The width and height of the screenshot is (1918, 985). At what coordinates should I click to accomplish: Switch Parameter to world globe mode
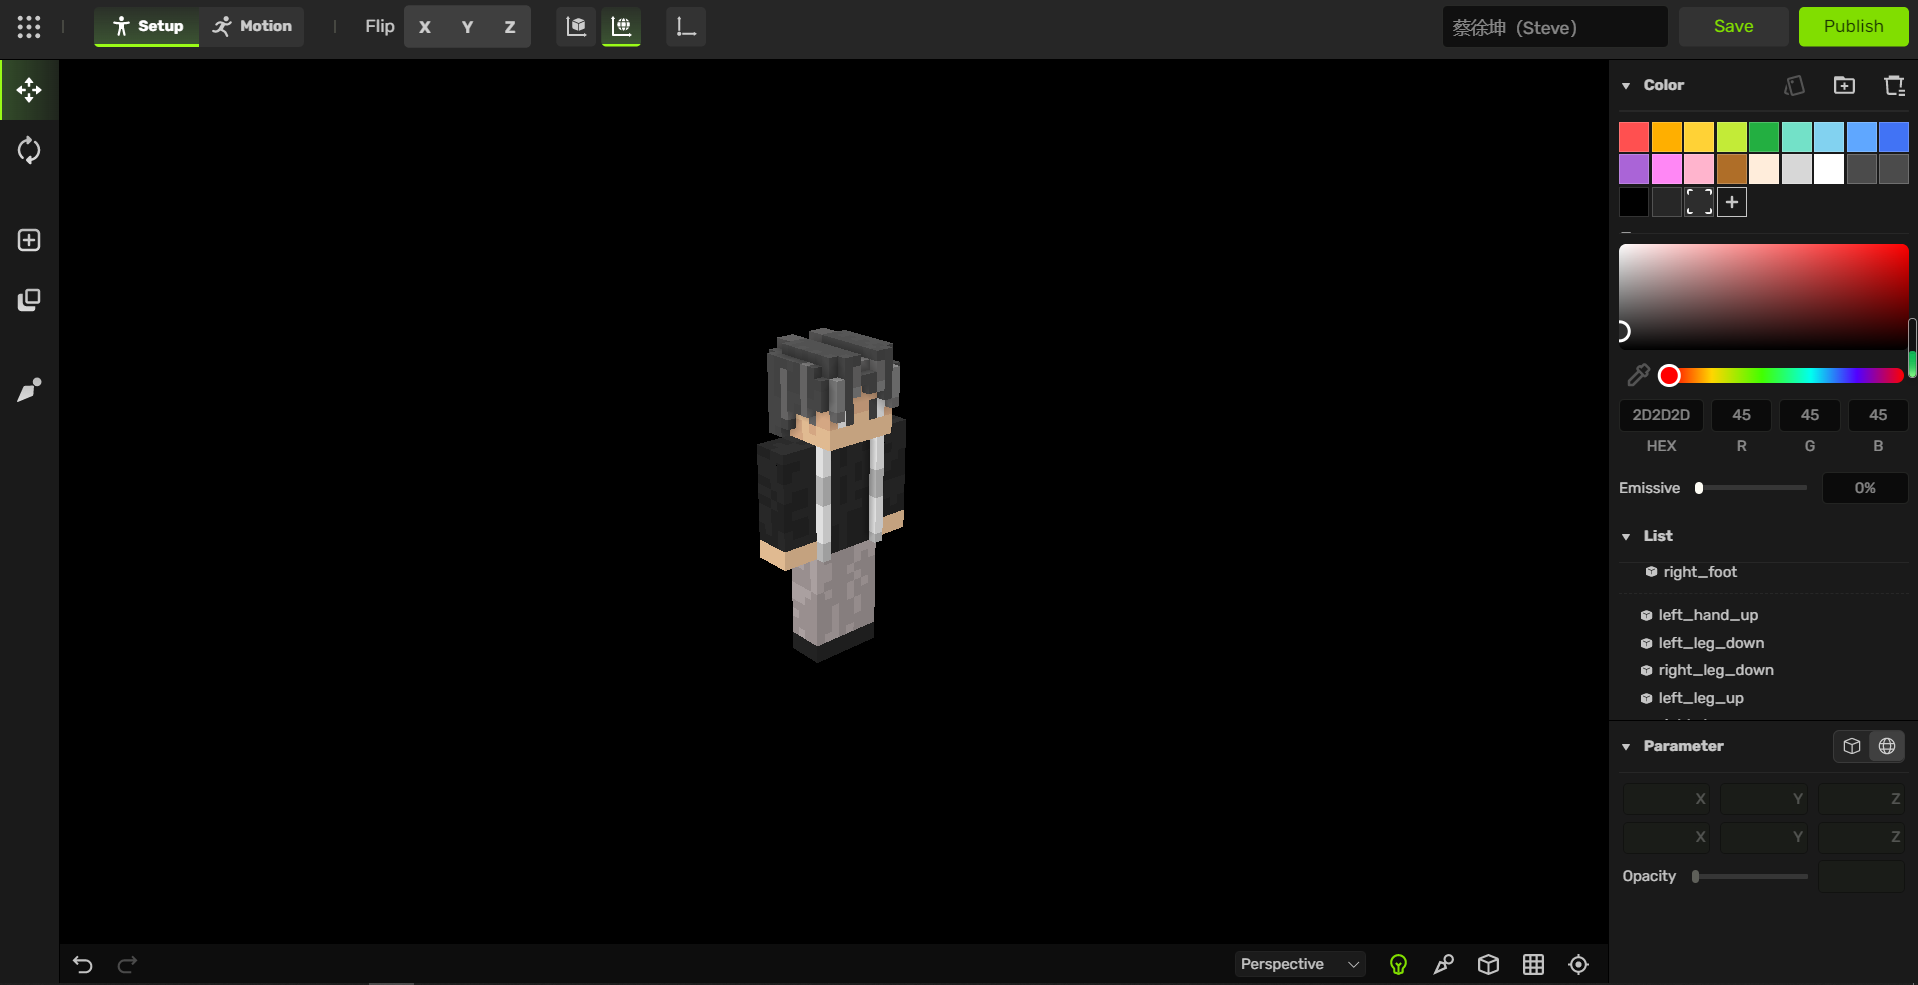point(1887,746)
